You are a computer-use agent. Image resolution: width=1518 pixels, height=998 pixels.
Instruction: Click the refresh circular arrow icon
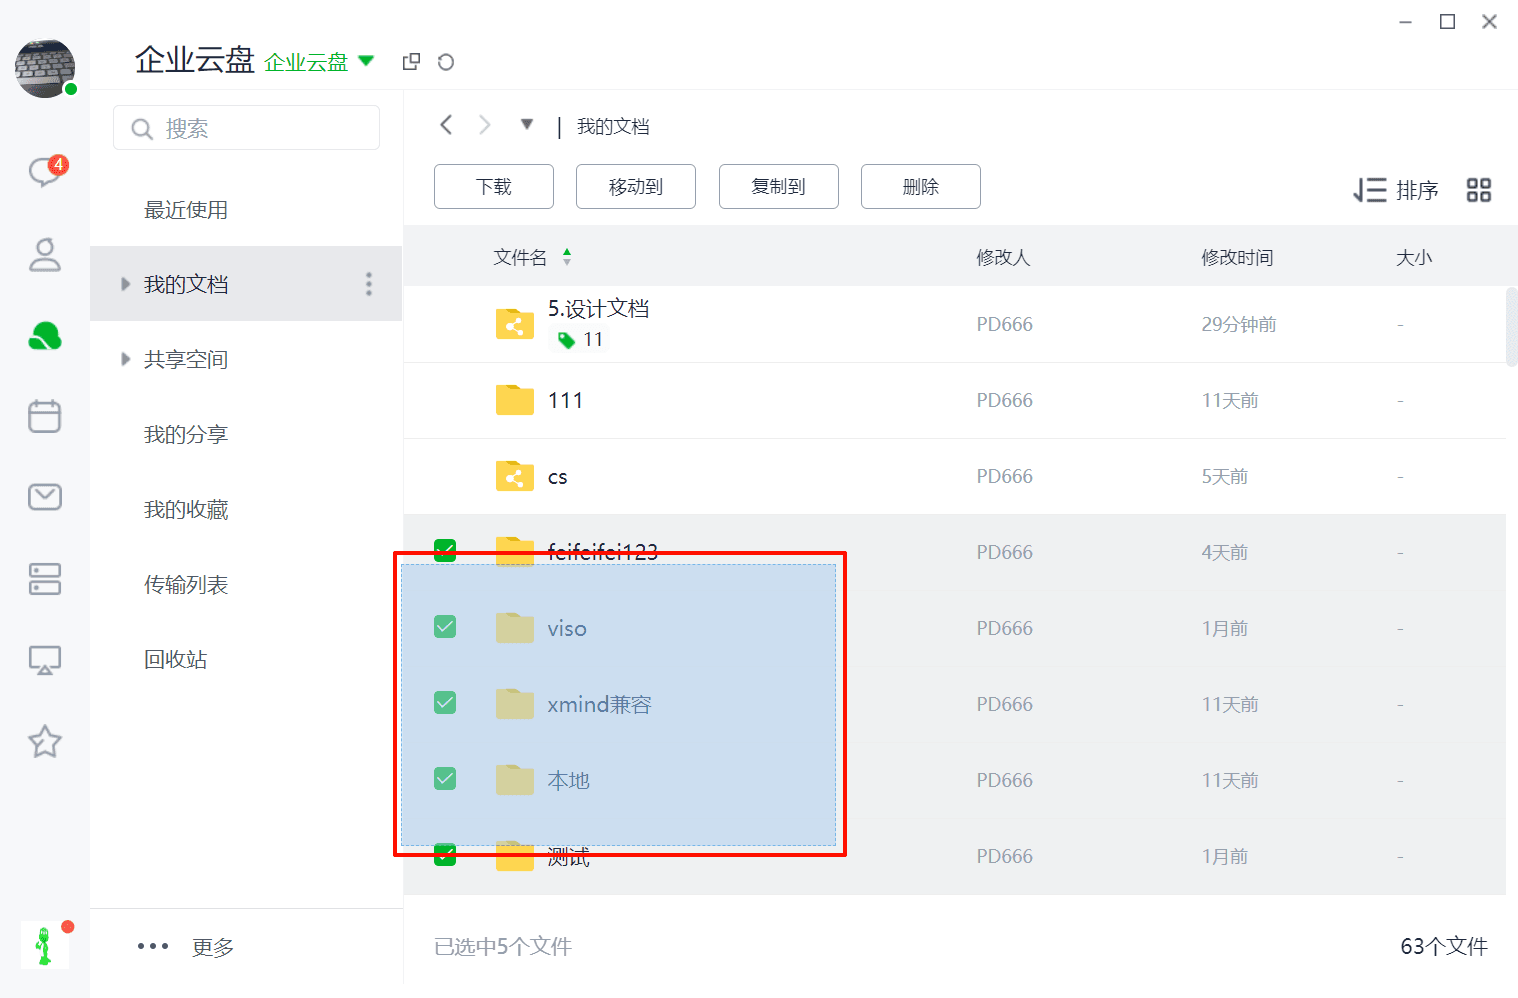(446, 62)
